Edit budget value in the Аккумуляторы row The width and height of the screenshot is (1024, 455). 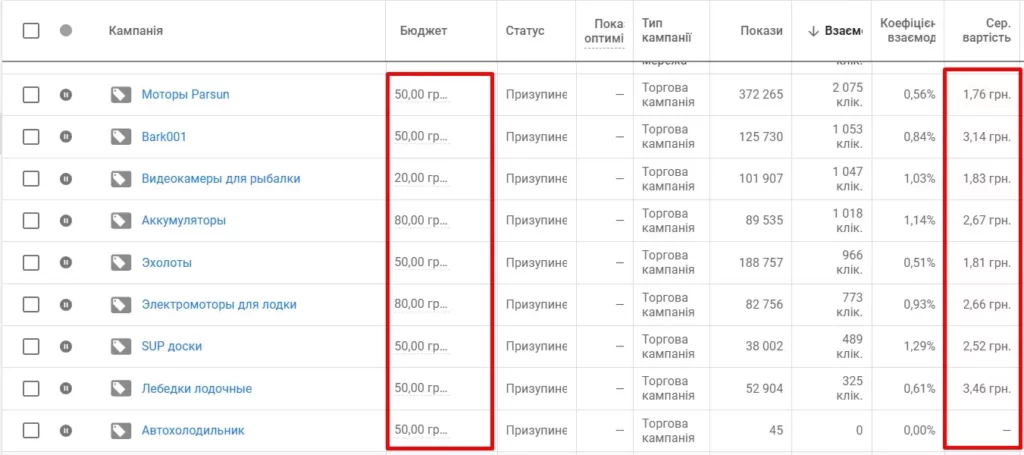(421, 221)
